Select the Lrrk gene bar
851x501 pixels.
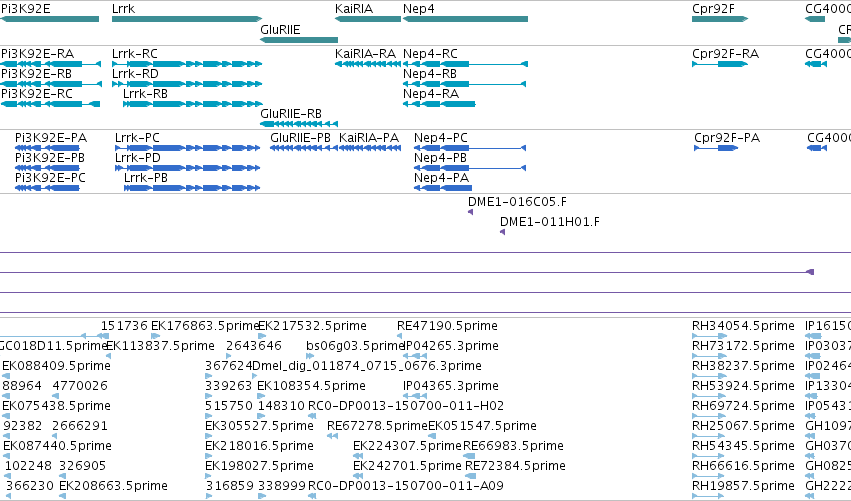tap(187, 19)
